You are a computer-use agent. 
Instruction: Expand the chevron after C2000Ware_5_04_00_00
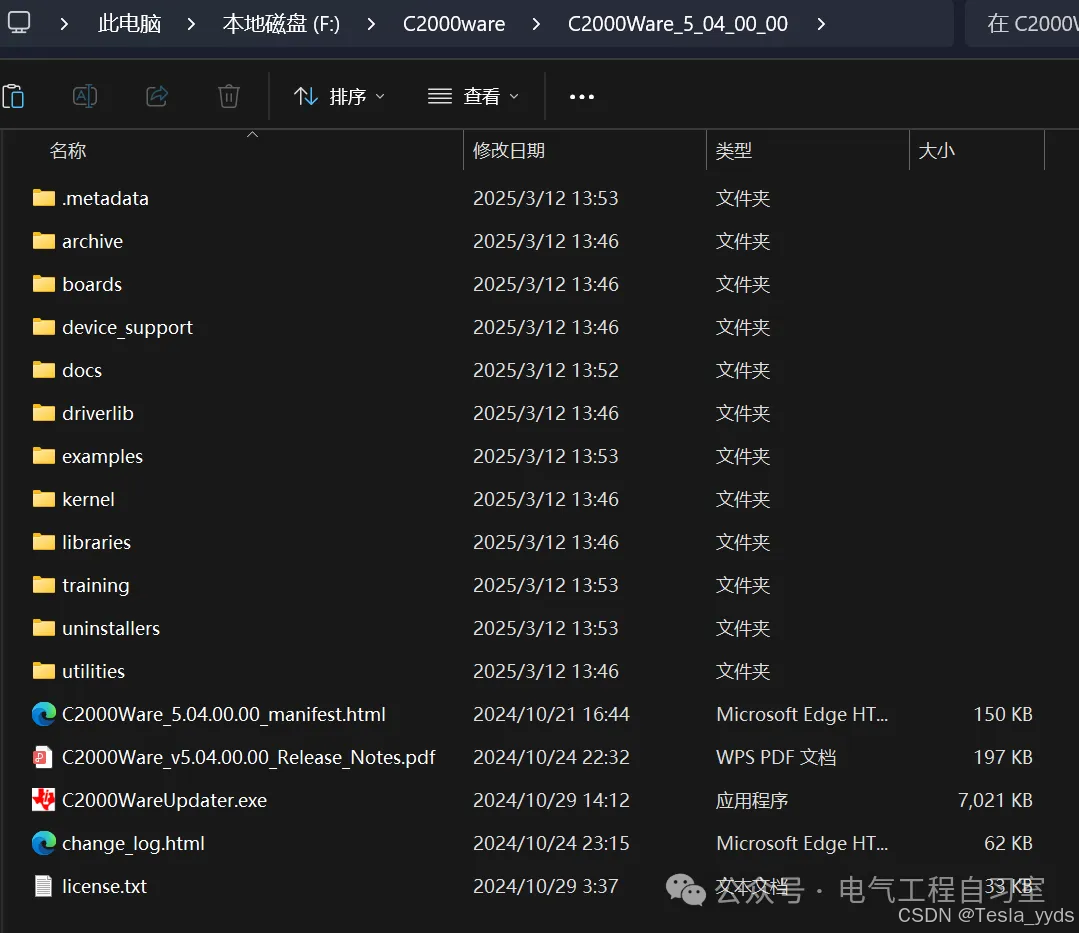point(820,24)
